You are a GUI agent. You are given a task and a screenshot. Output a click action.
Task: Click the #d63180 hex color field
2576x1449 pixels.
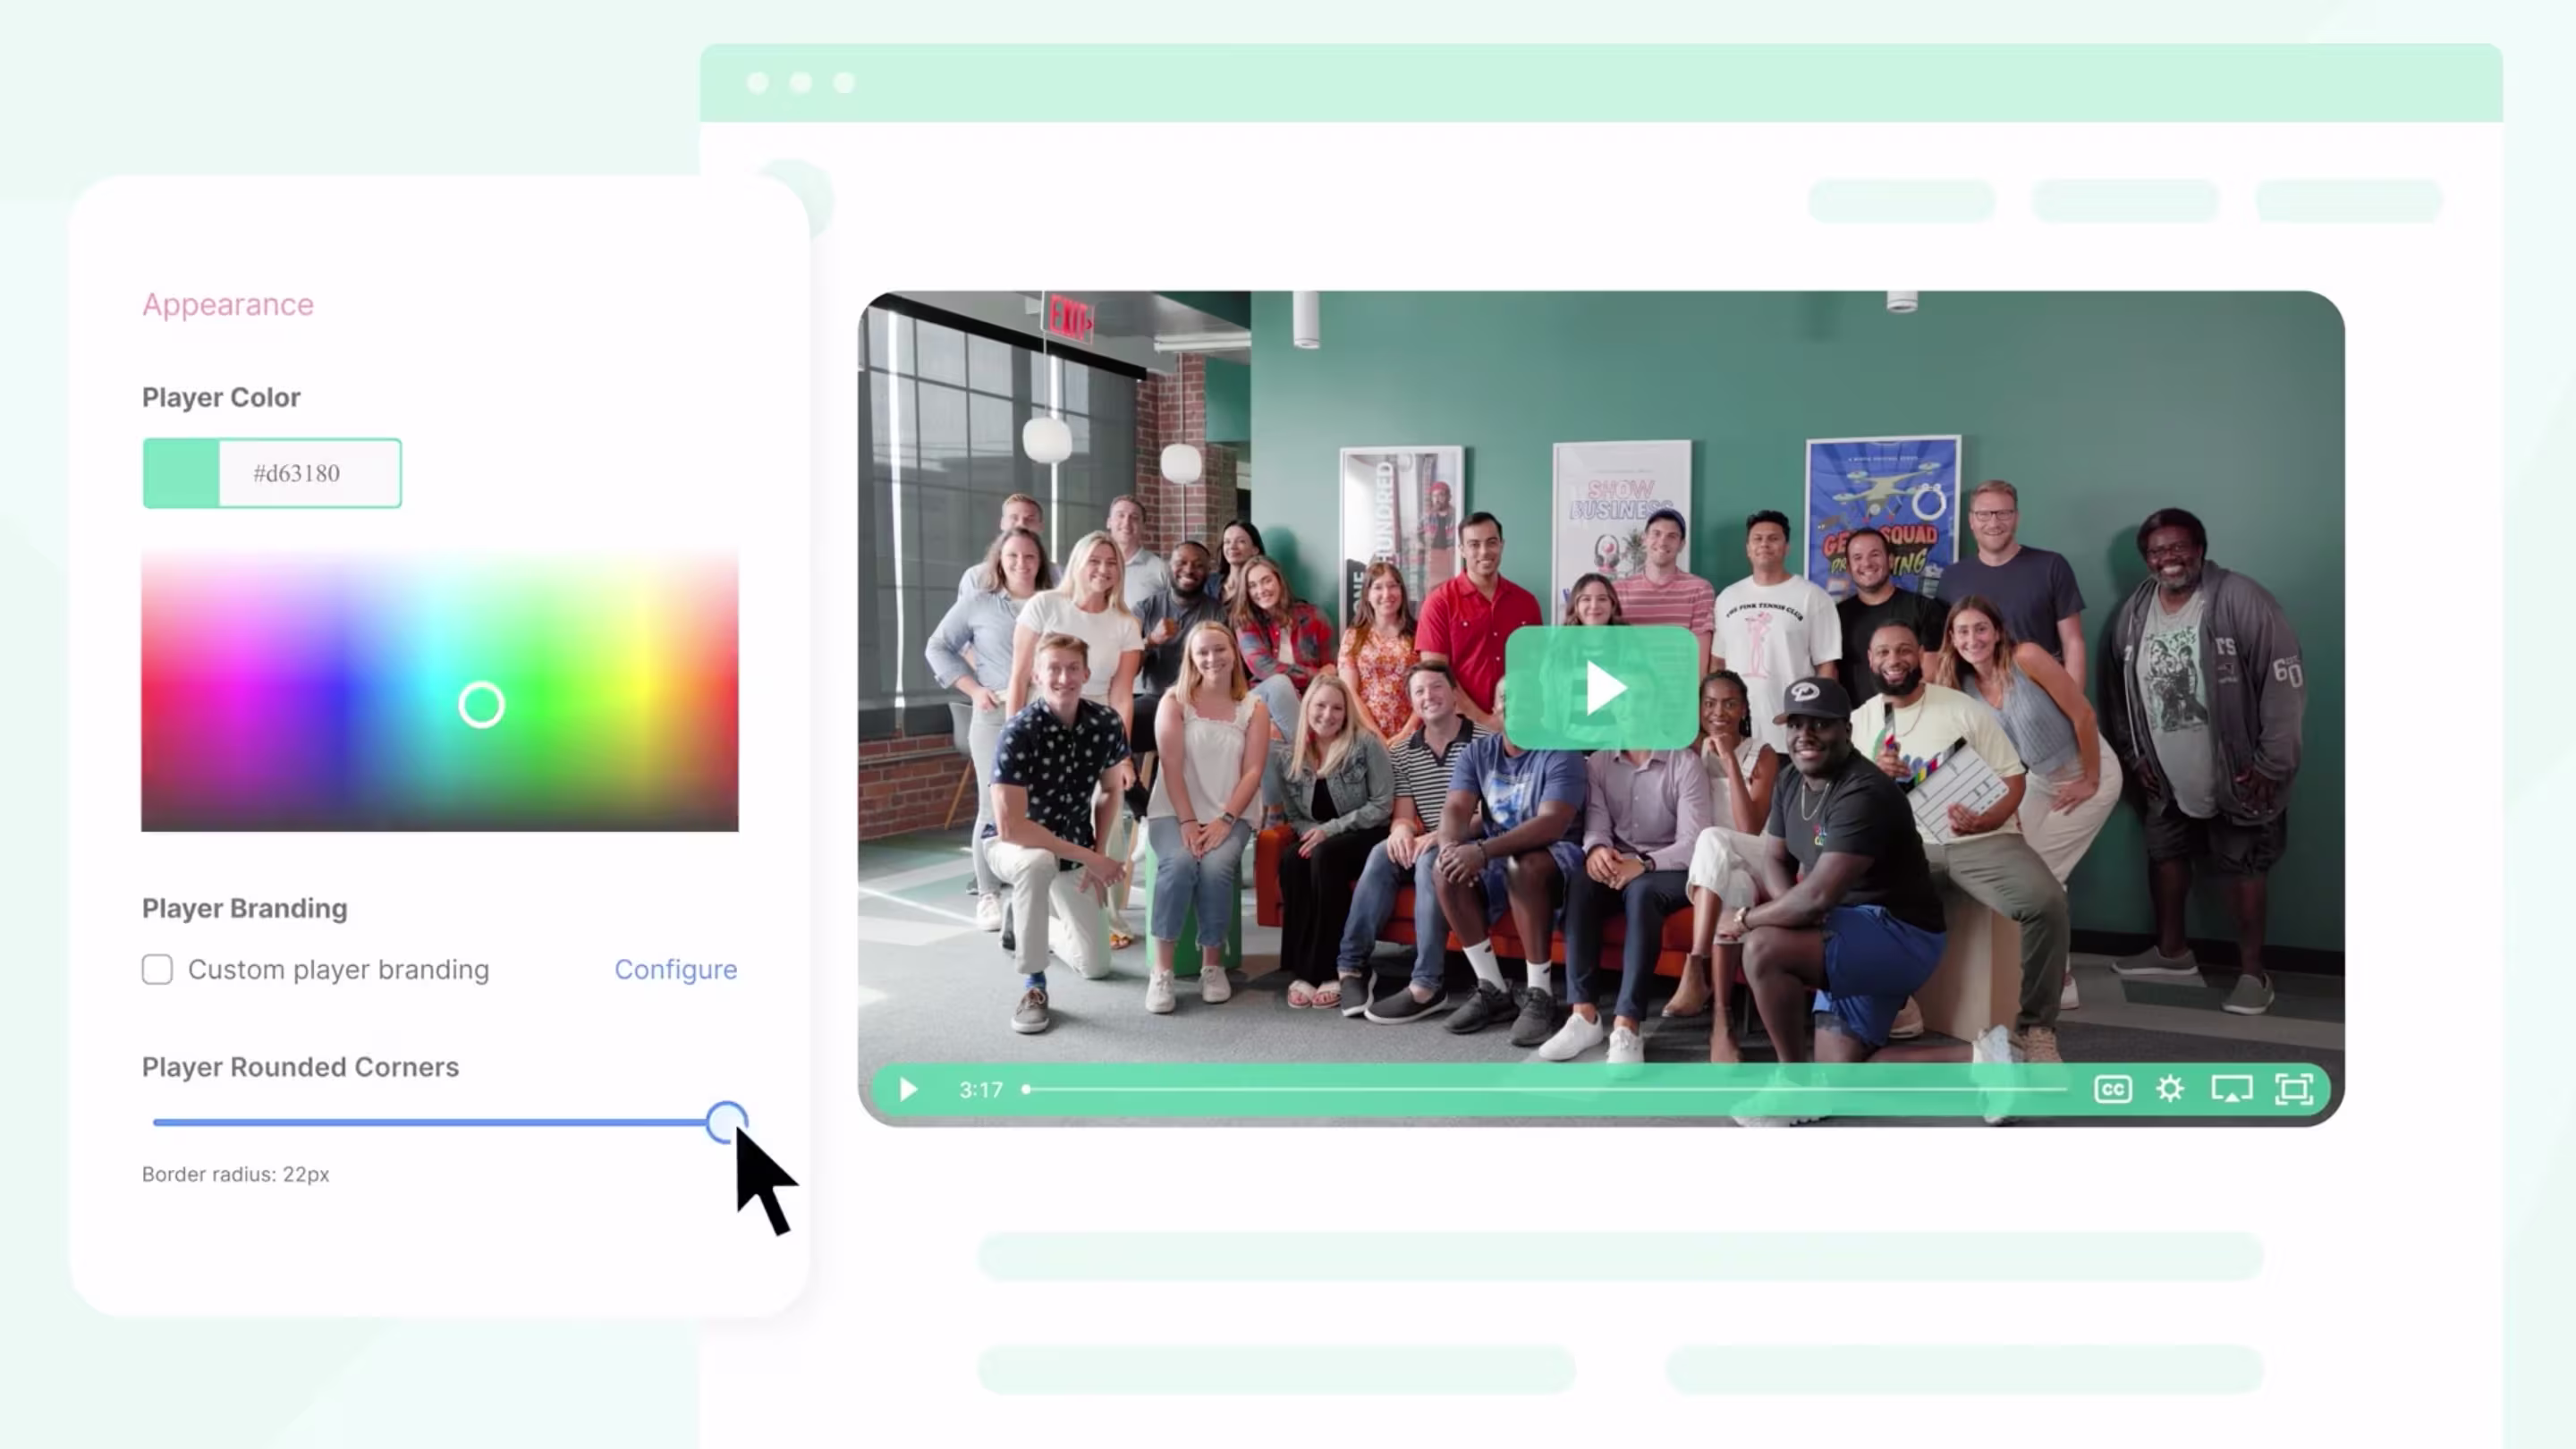[x=310, y=473]
